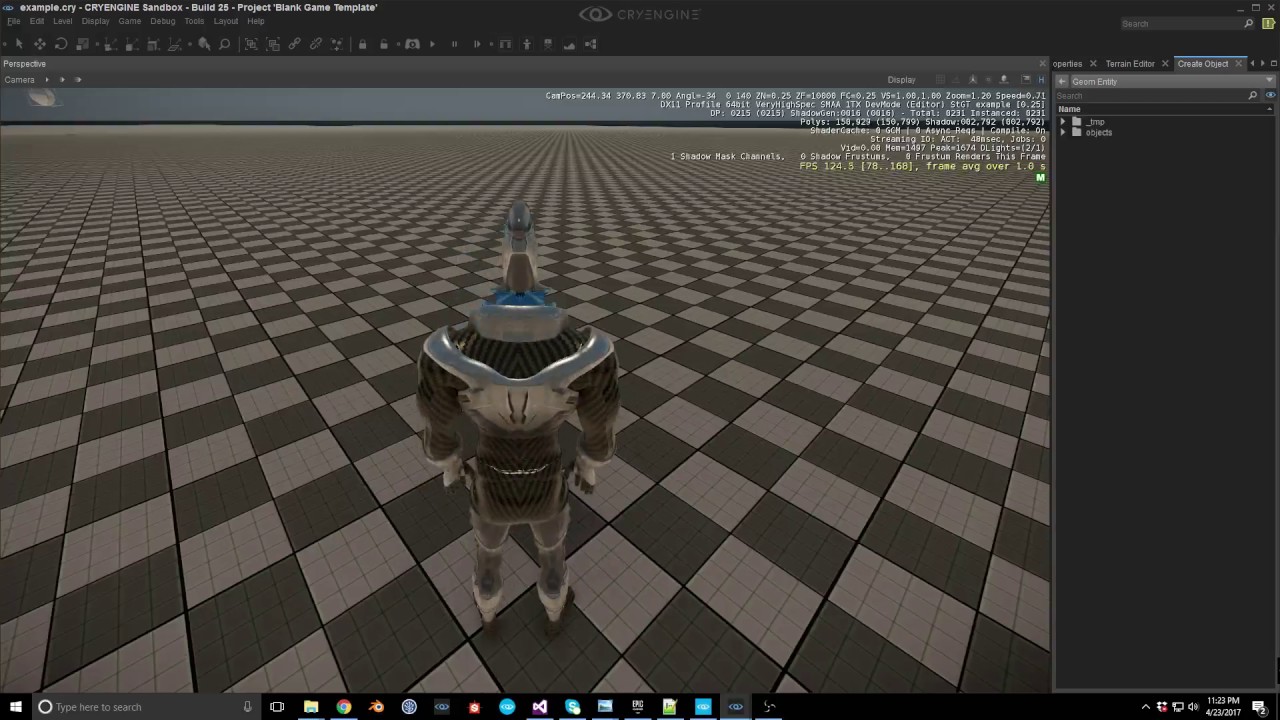Activate the Rotate tool
The width and height of the screenshot is (1280, 720).
61,44
